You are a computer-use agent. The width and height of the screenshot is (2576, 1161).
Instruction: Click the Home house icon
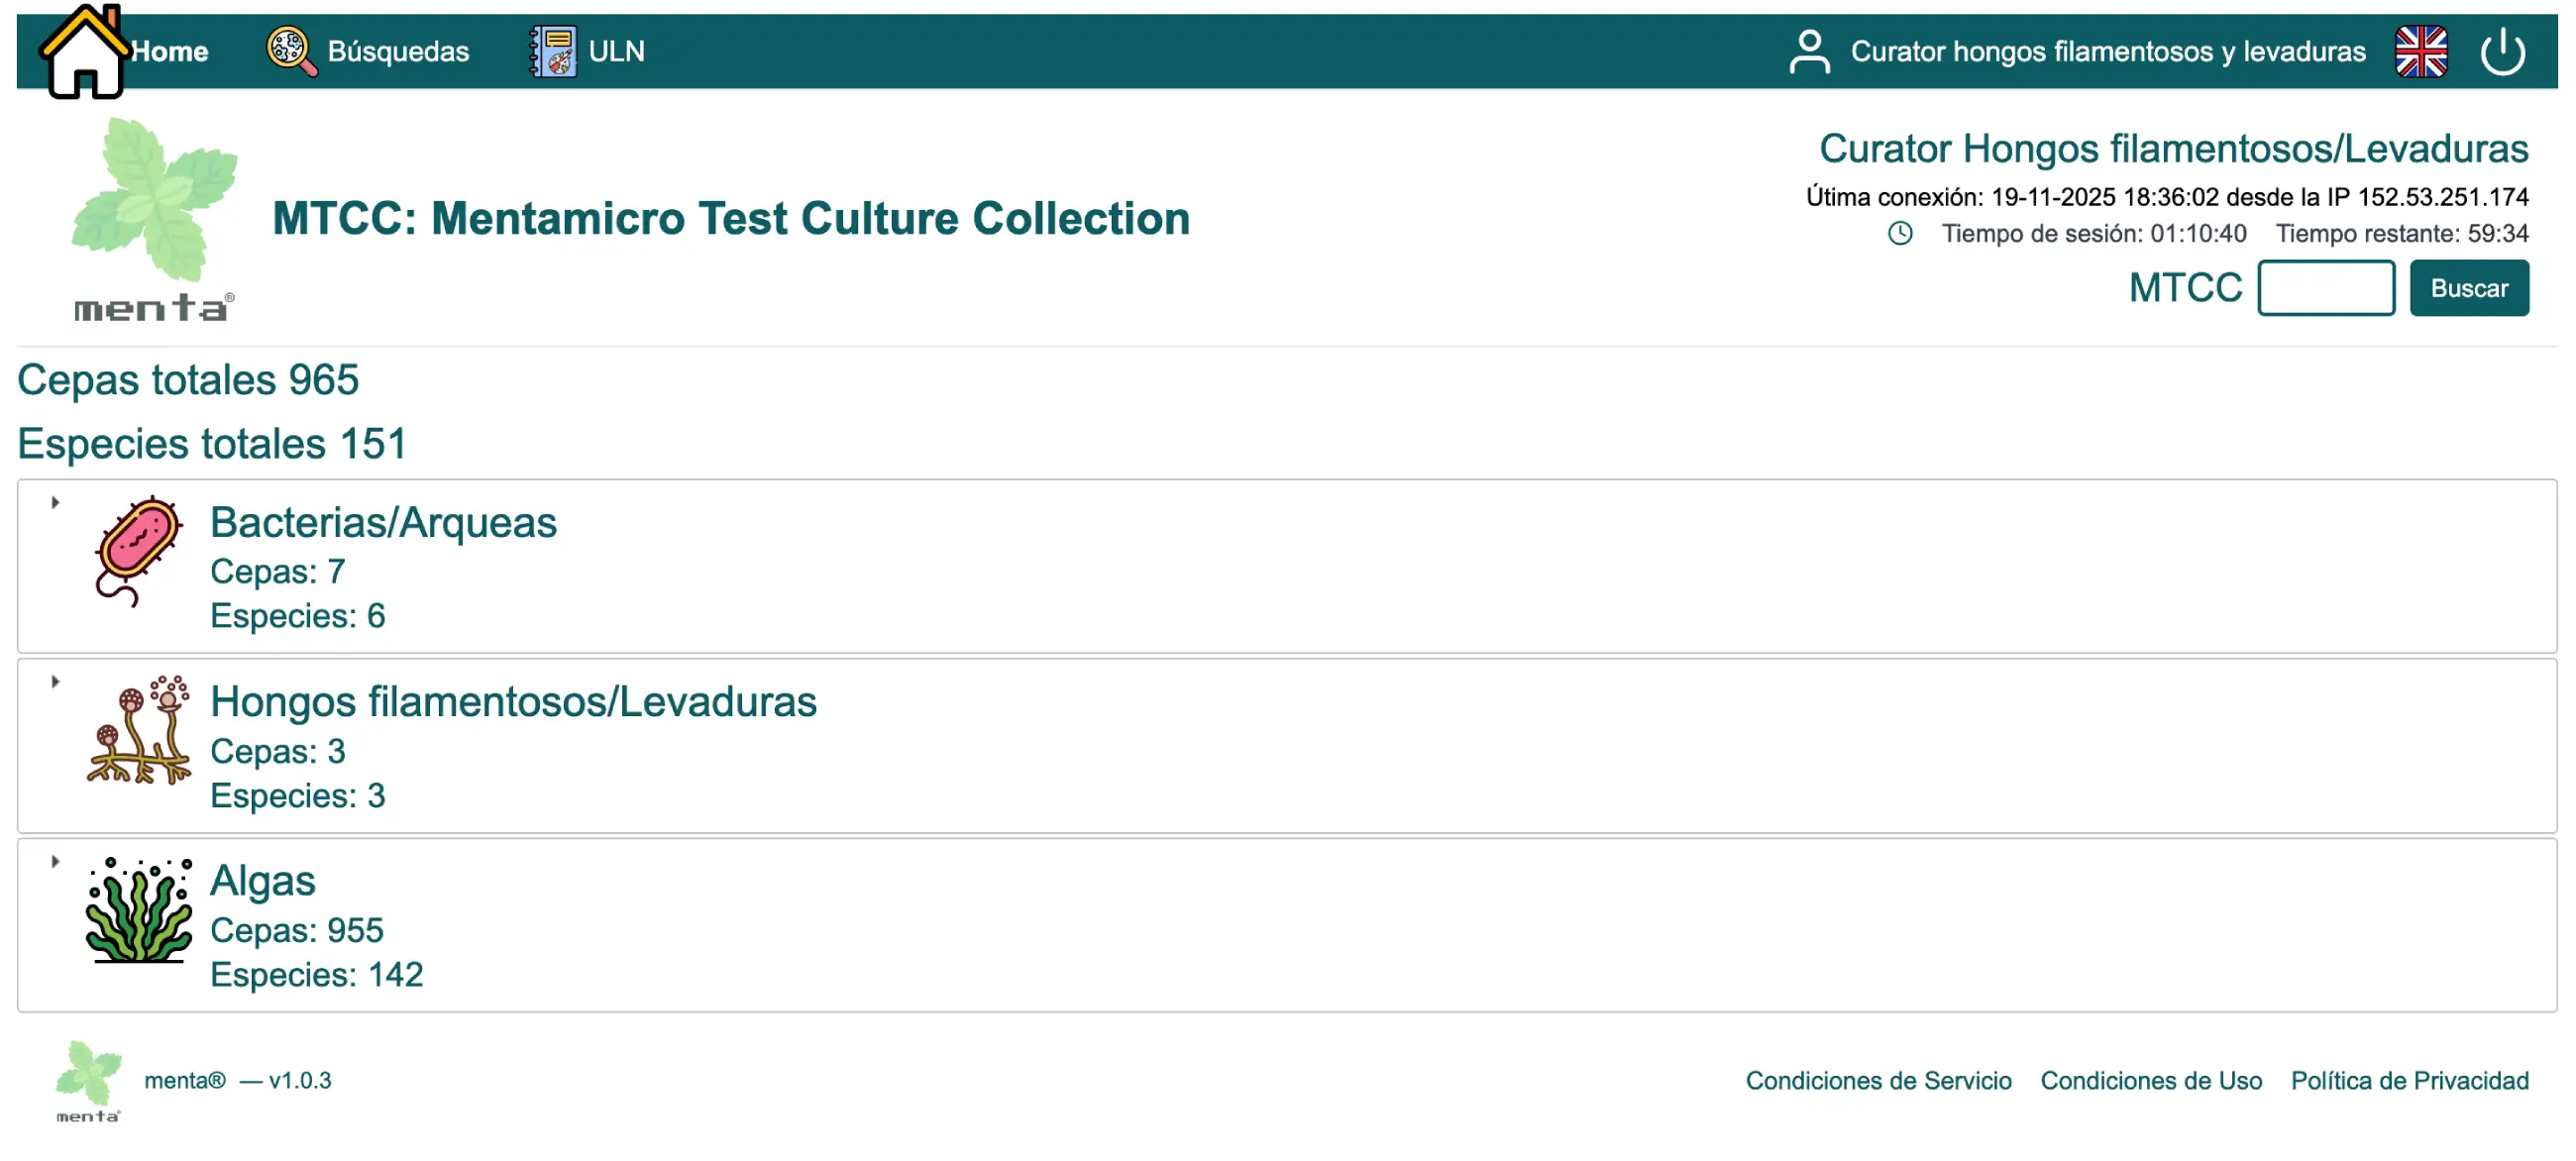[x=84, y=52]
